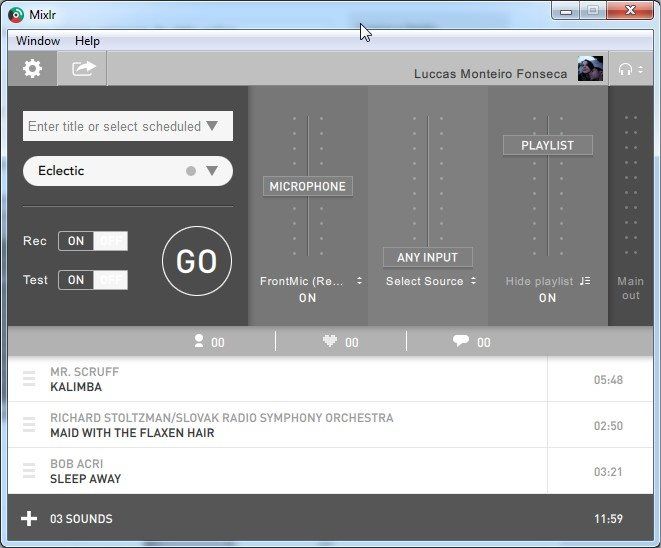This screenshot has height=548, width=661.
Task: Click the 11:59 total playlist time
Action: (608, 519)
